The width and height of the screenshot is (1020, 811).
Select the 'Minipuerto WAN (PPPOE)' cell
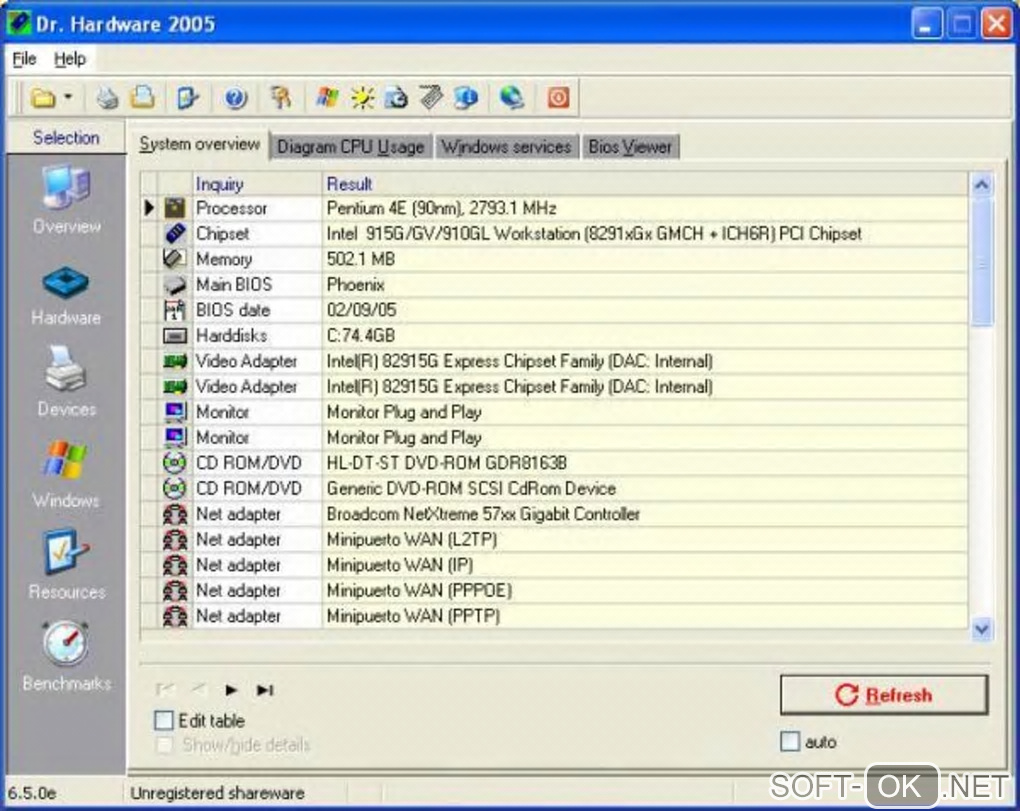point(645,591)
